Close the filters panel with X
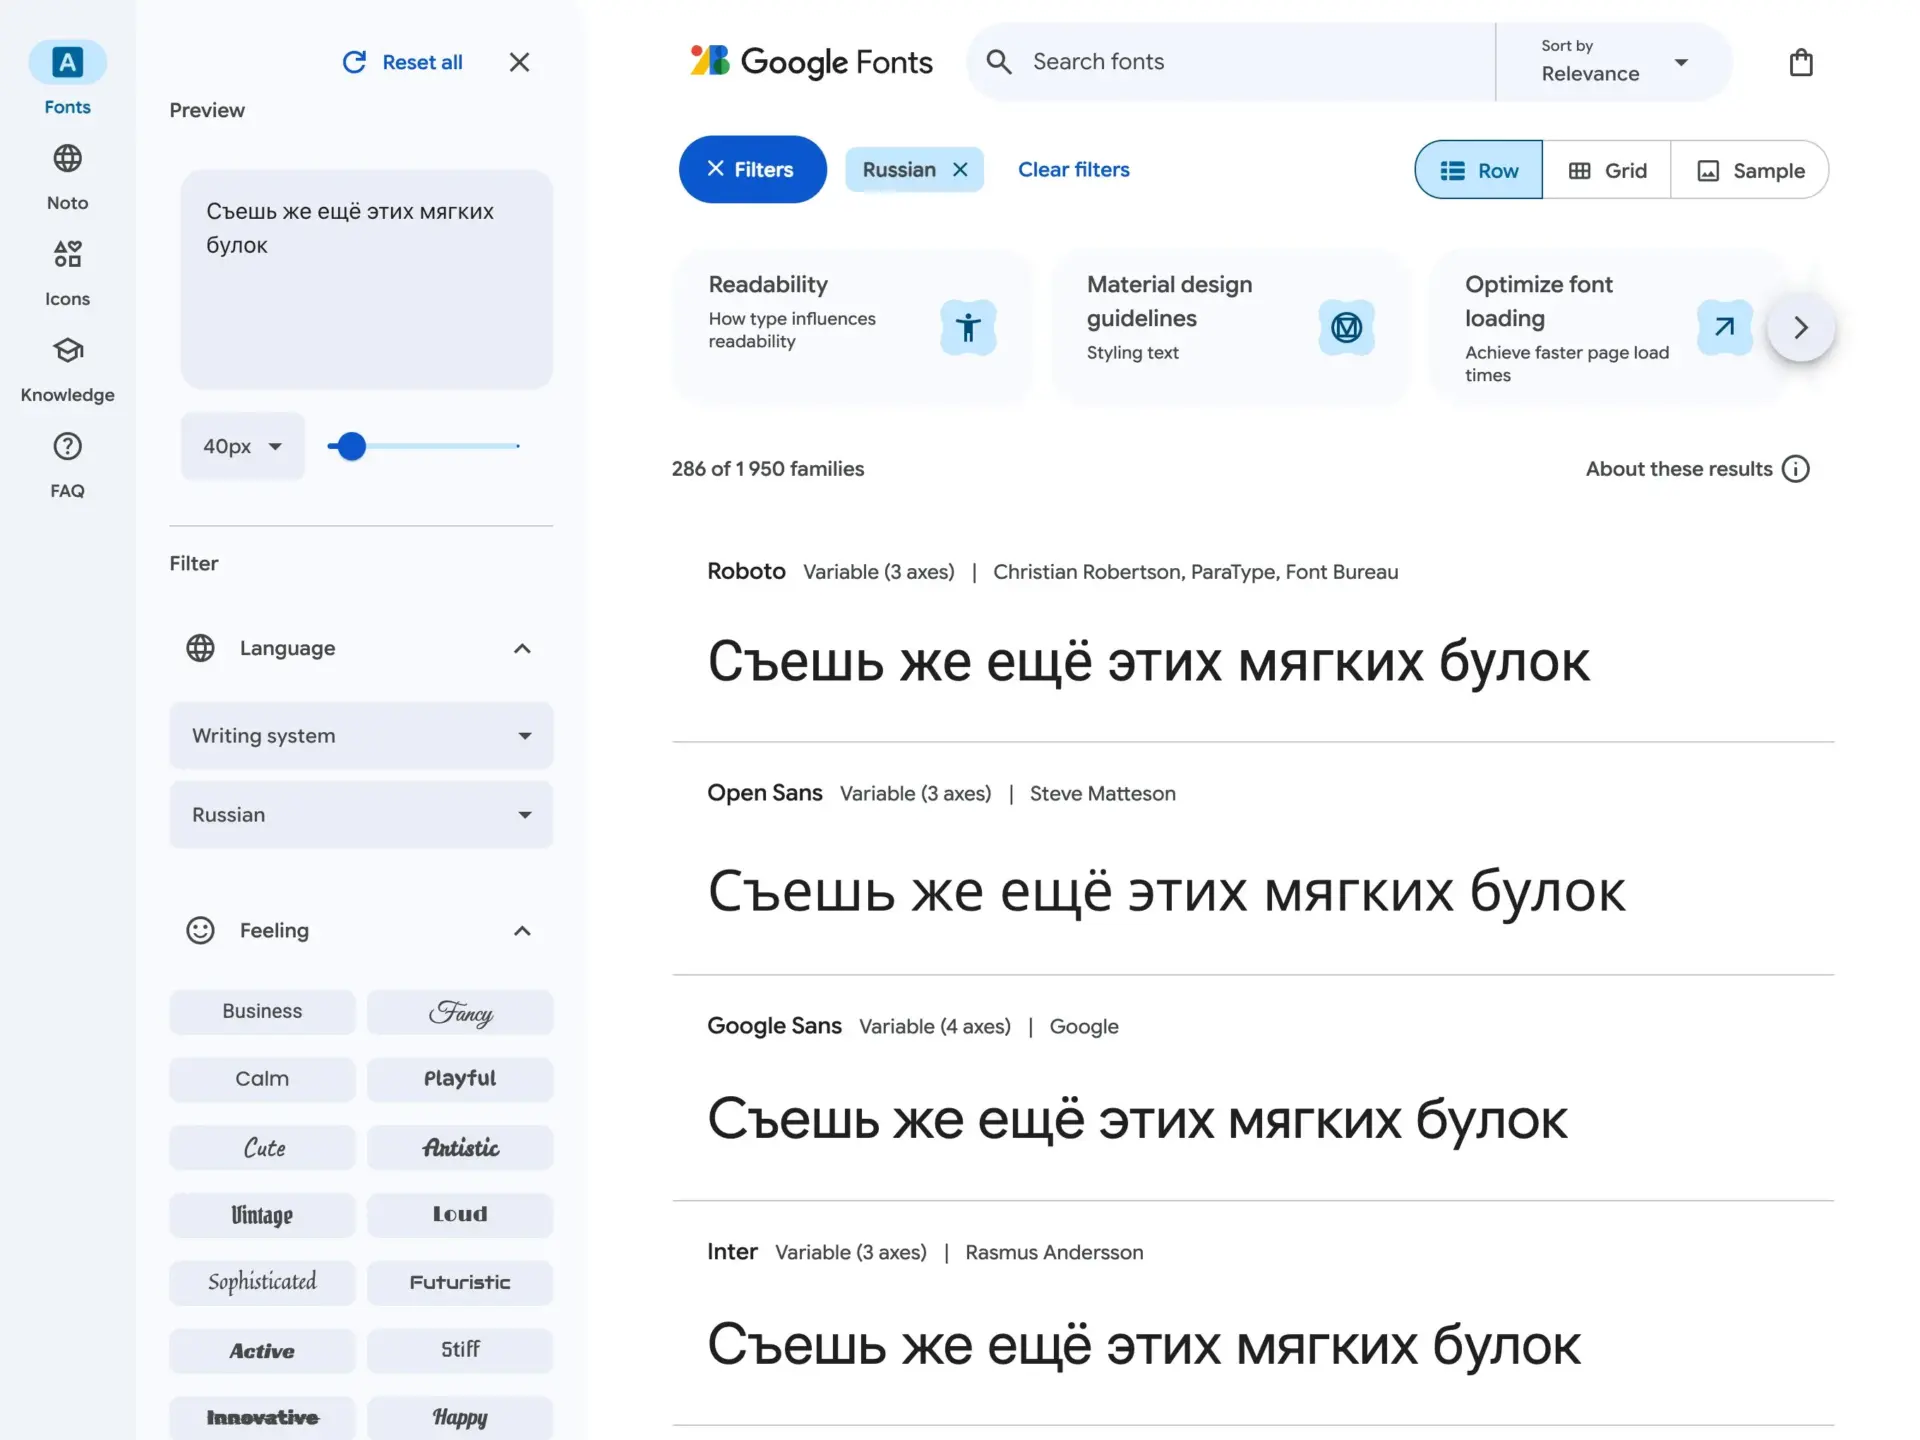The height and width of the screenshot is (1440, 1920). click(519, 62)
